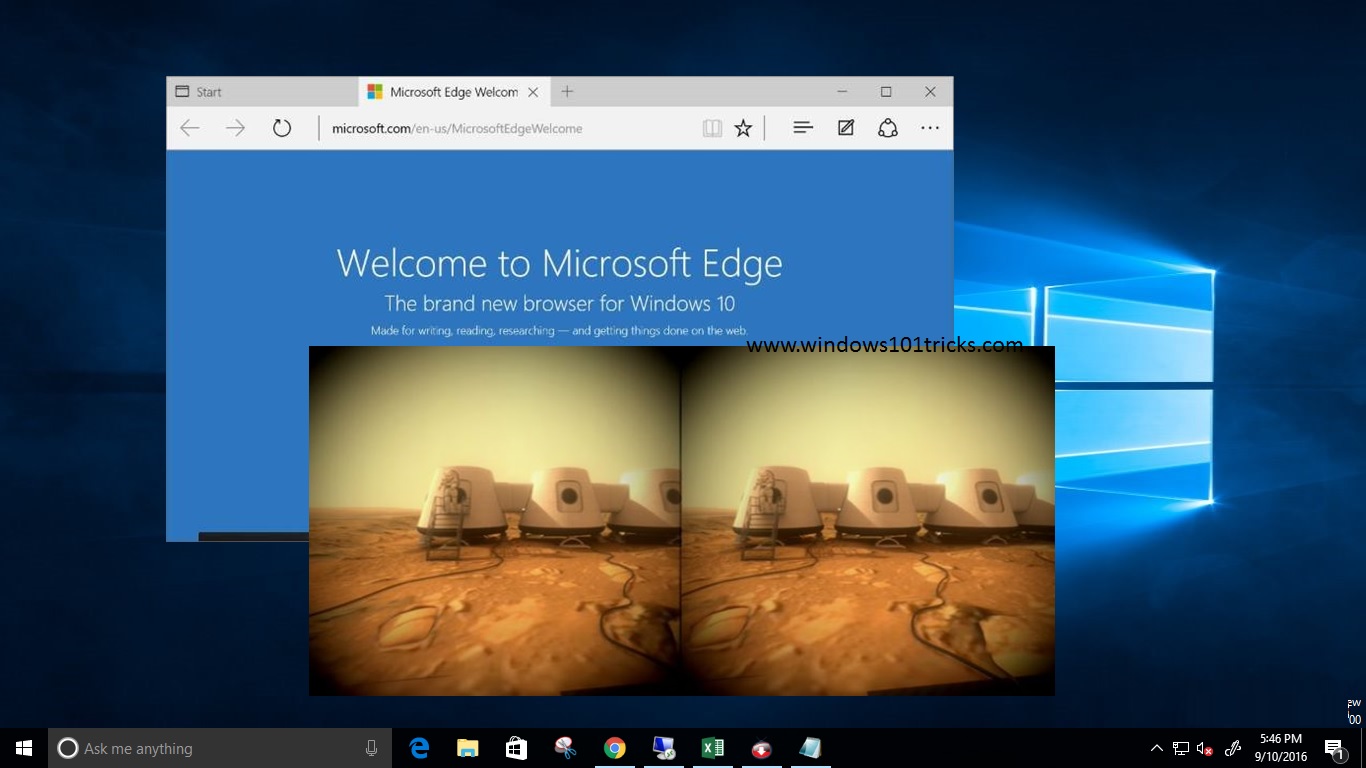This screenshot has height=768, width=1366.
Task: Click the Cortana microphone icon
Action: (371, 748)
